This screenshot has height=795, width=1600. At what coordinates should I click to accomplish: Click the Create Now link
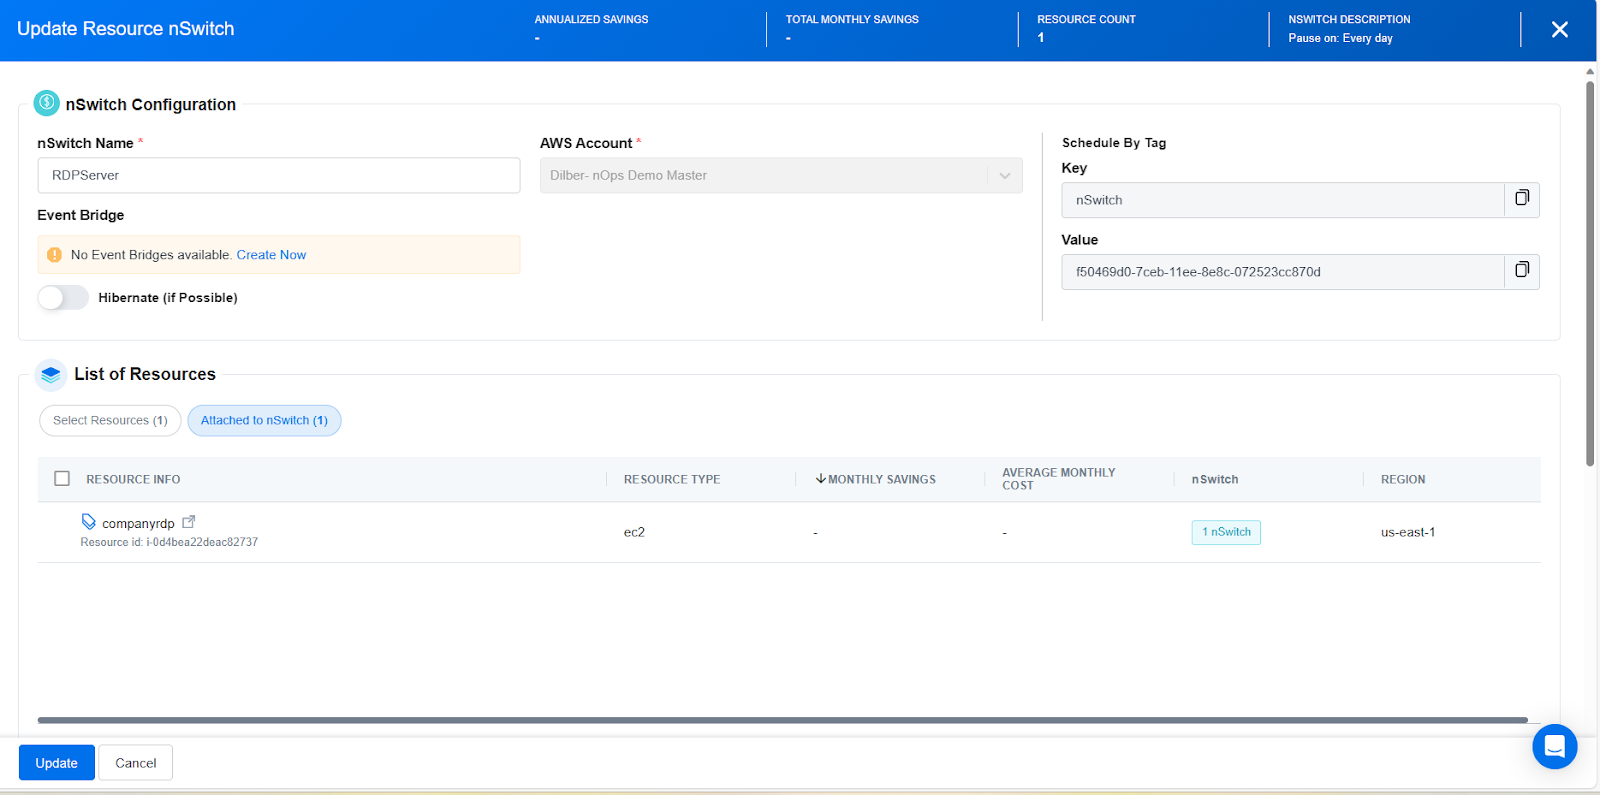pos(271,255)
